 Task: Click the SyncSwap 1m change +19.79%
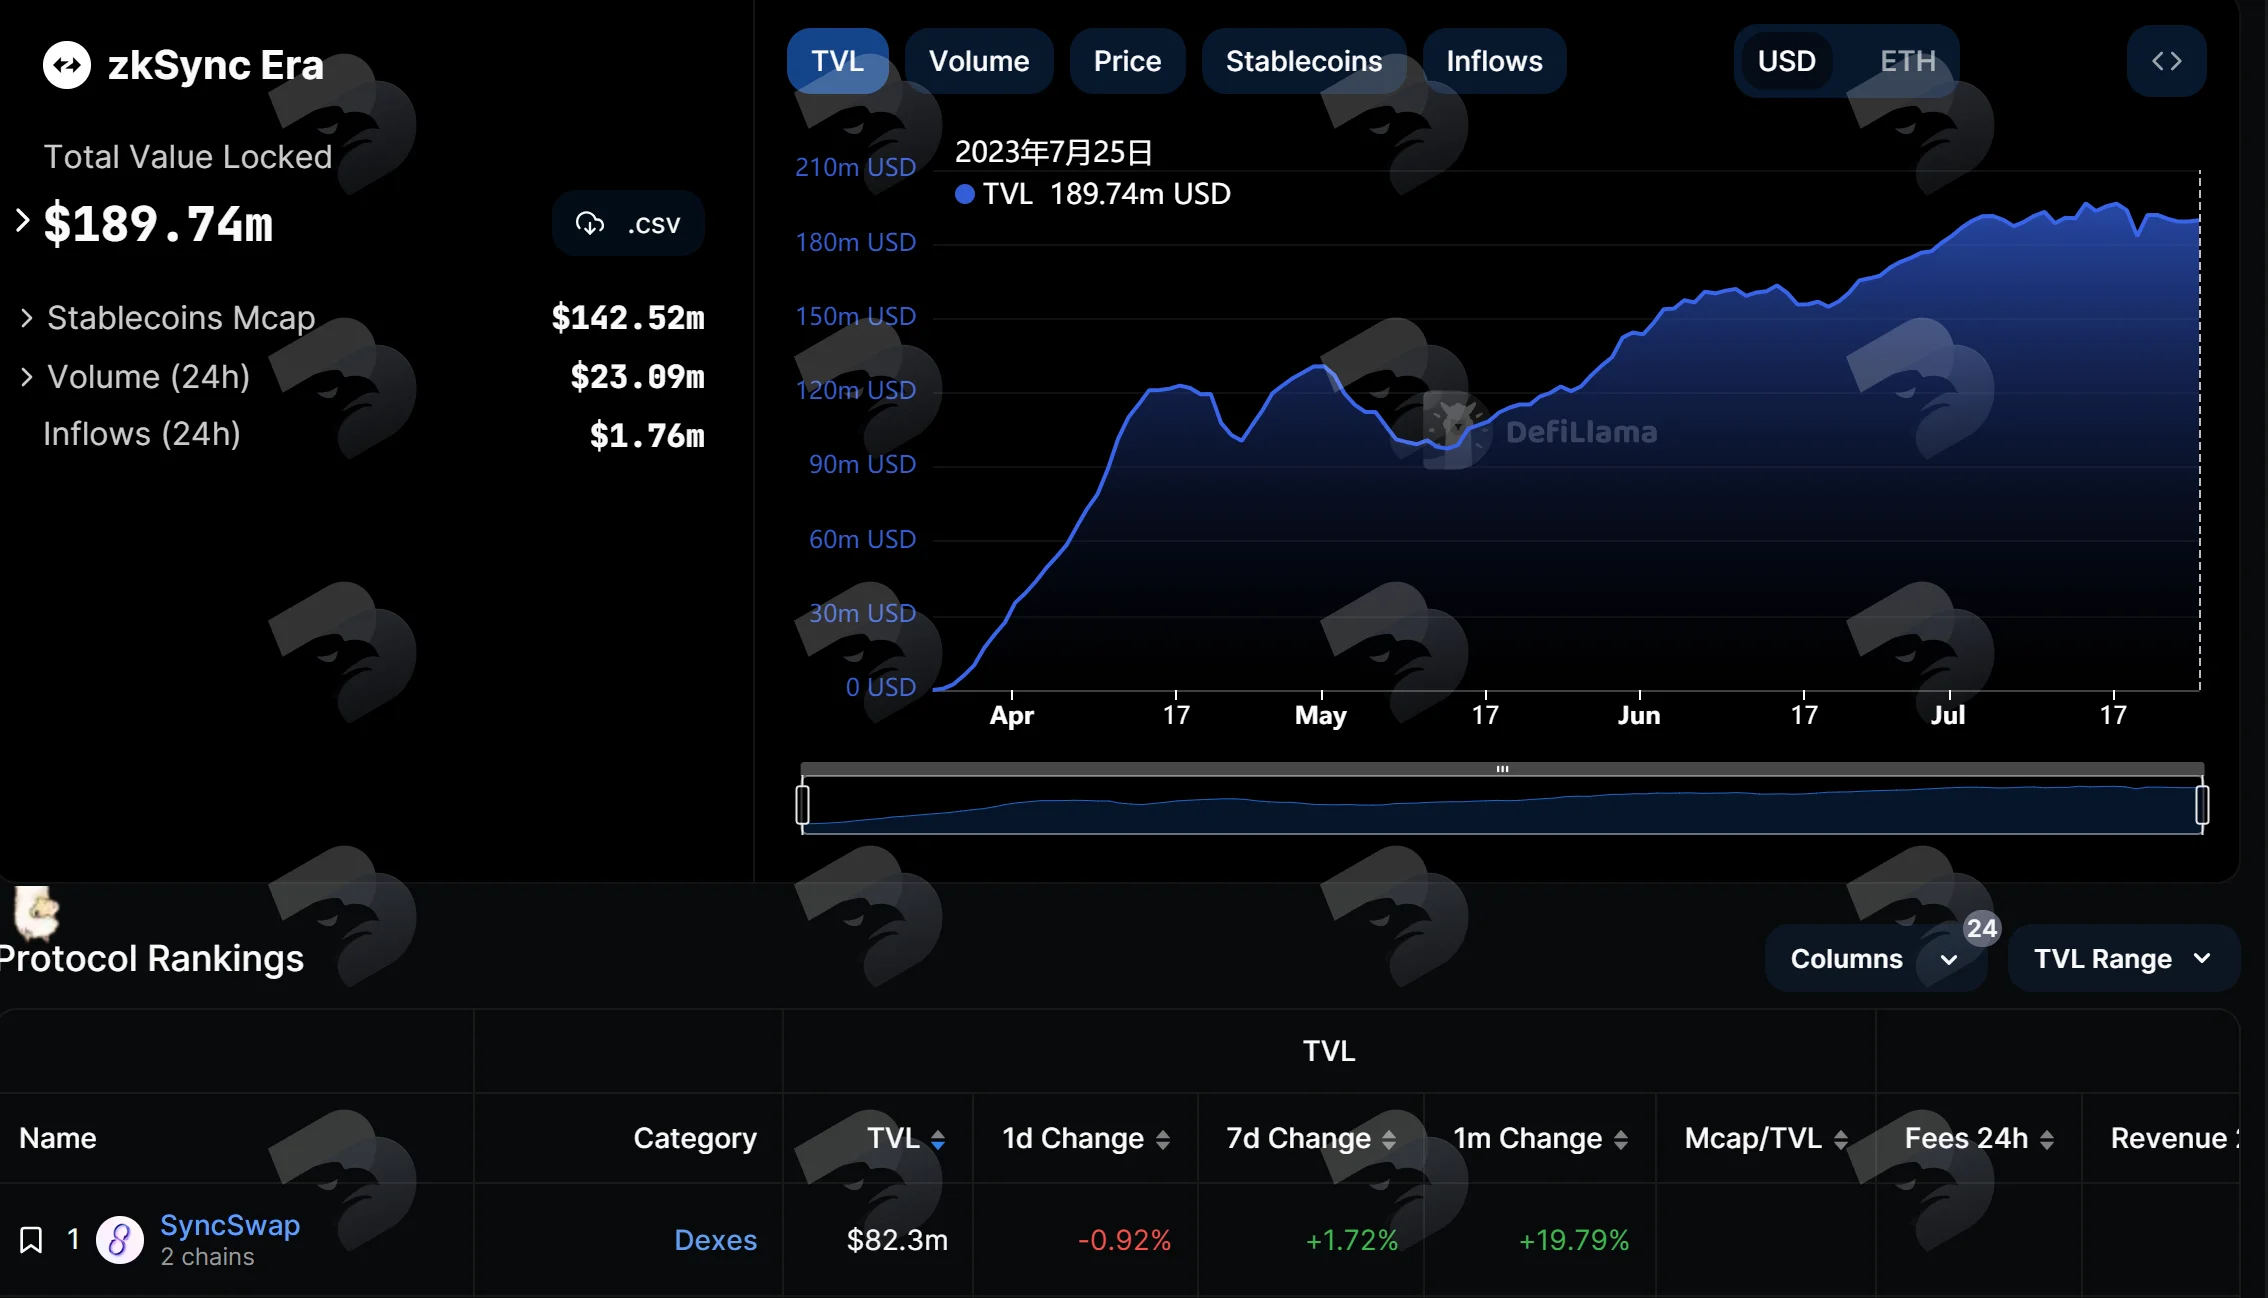pyautogui.click(x=1574, y=1240)
